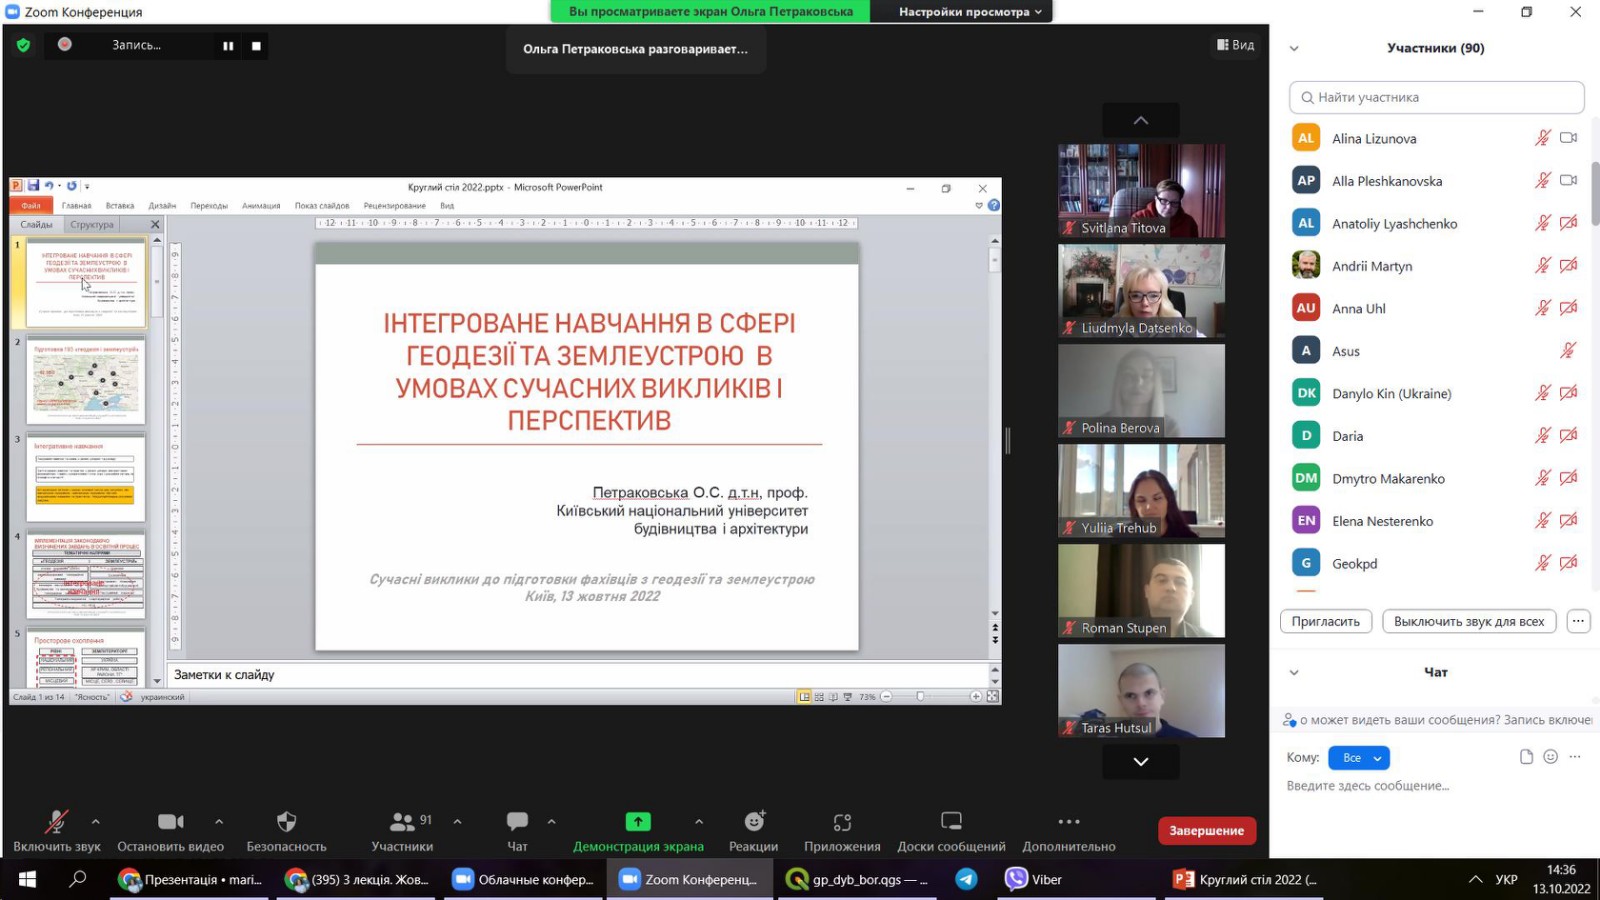
Task: Click the Apps (Приложения) icon
Action: coord(842,822)
